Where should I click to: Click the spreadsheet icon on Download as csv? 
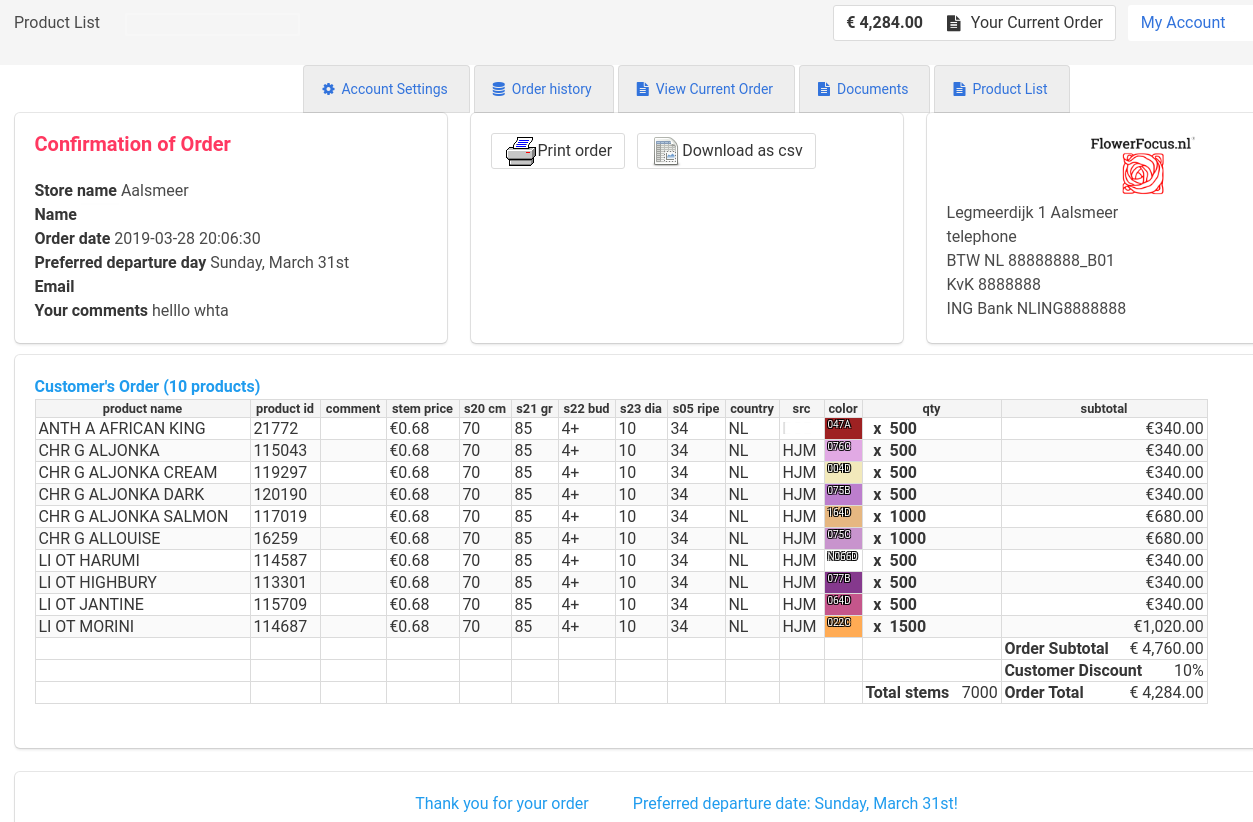point(666,151)
